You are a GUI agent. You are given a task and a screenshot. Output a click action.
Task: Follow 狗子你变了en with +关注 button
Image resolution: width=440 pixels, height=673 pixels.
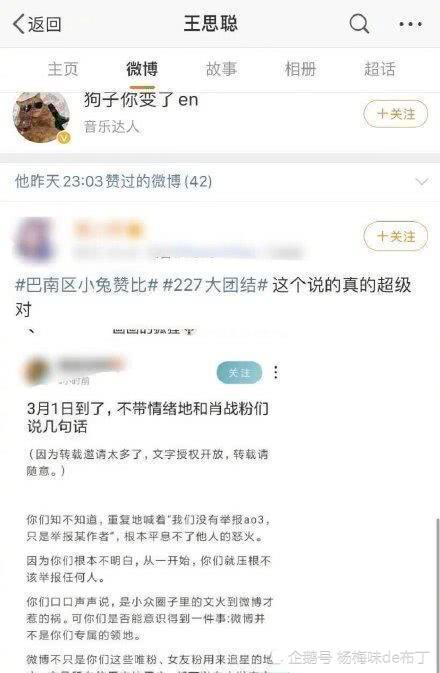396,114
